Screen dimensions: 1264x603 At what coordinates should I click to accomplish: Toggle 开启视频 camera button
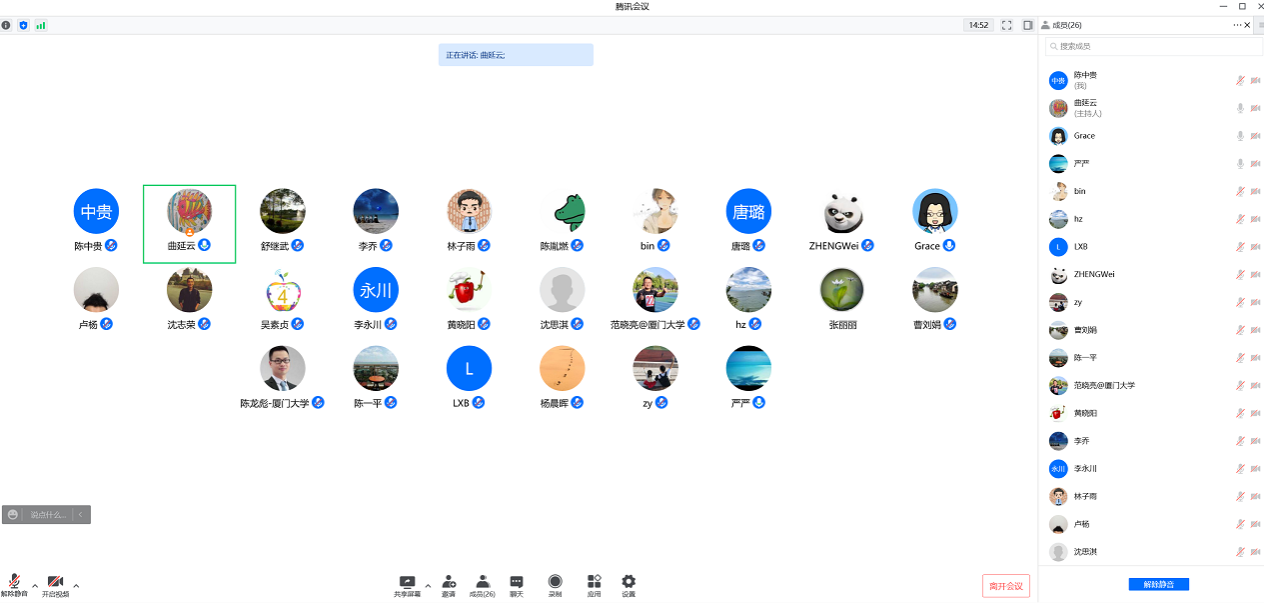coord(55,585)
